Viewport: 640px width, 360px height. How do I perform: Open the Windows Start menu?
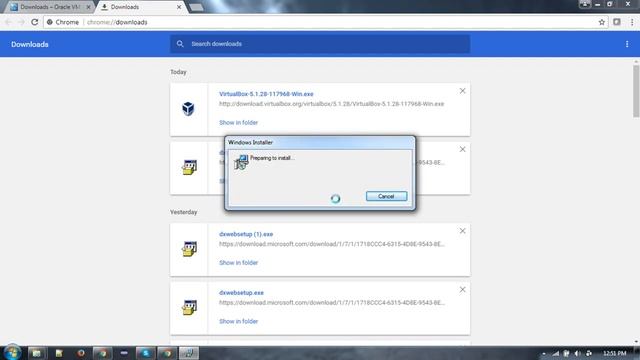(12, 353)
